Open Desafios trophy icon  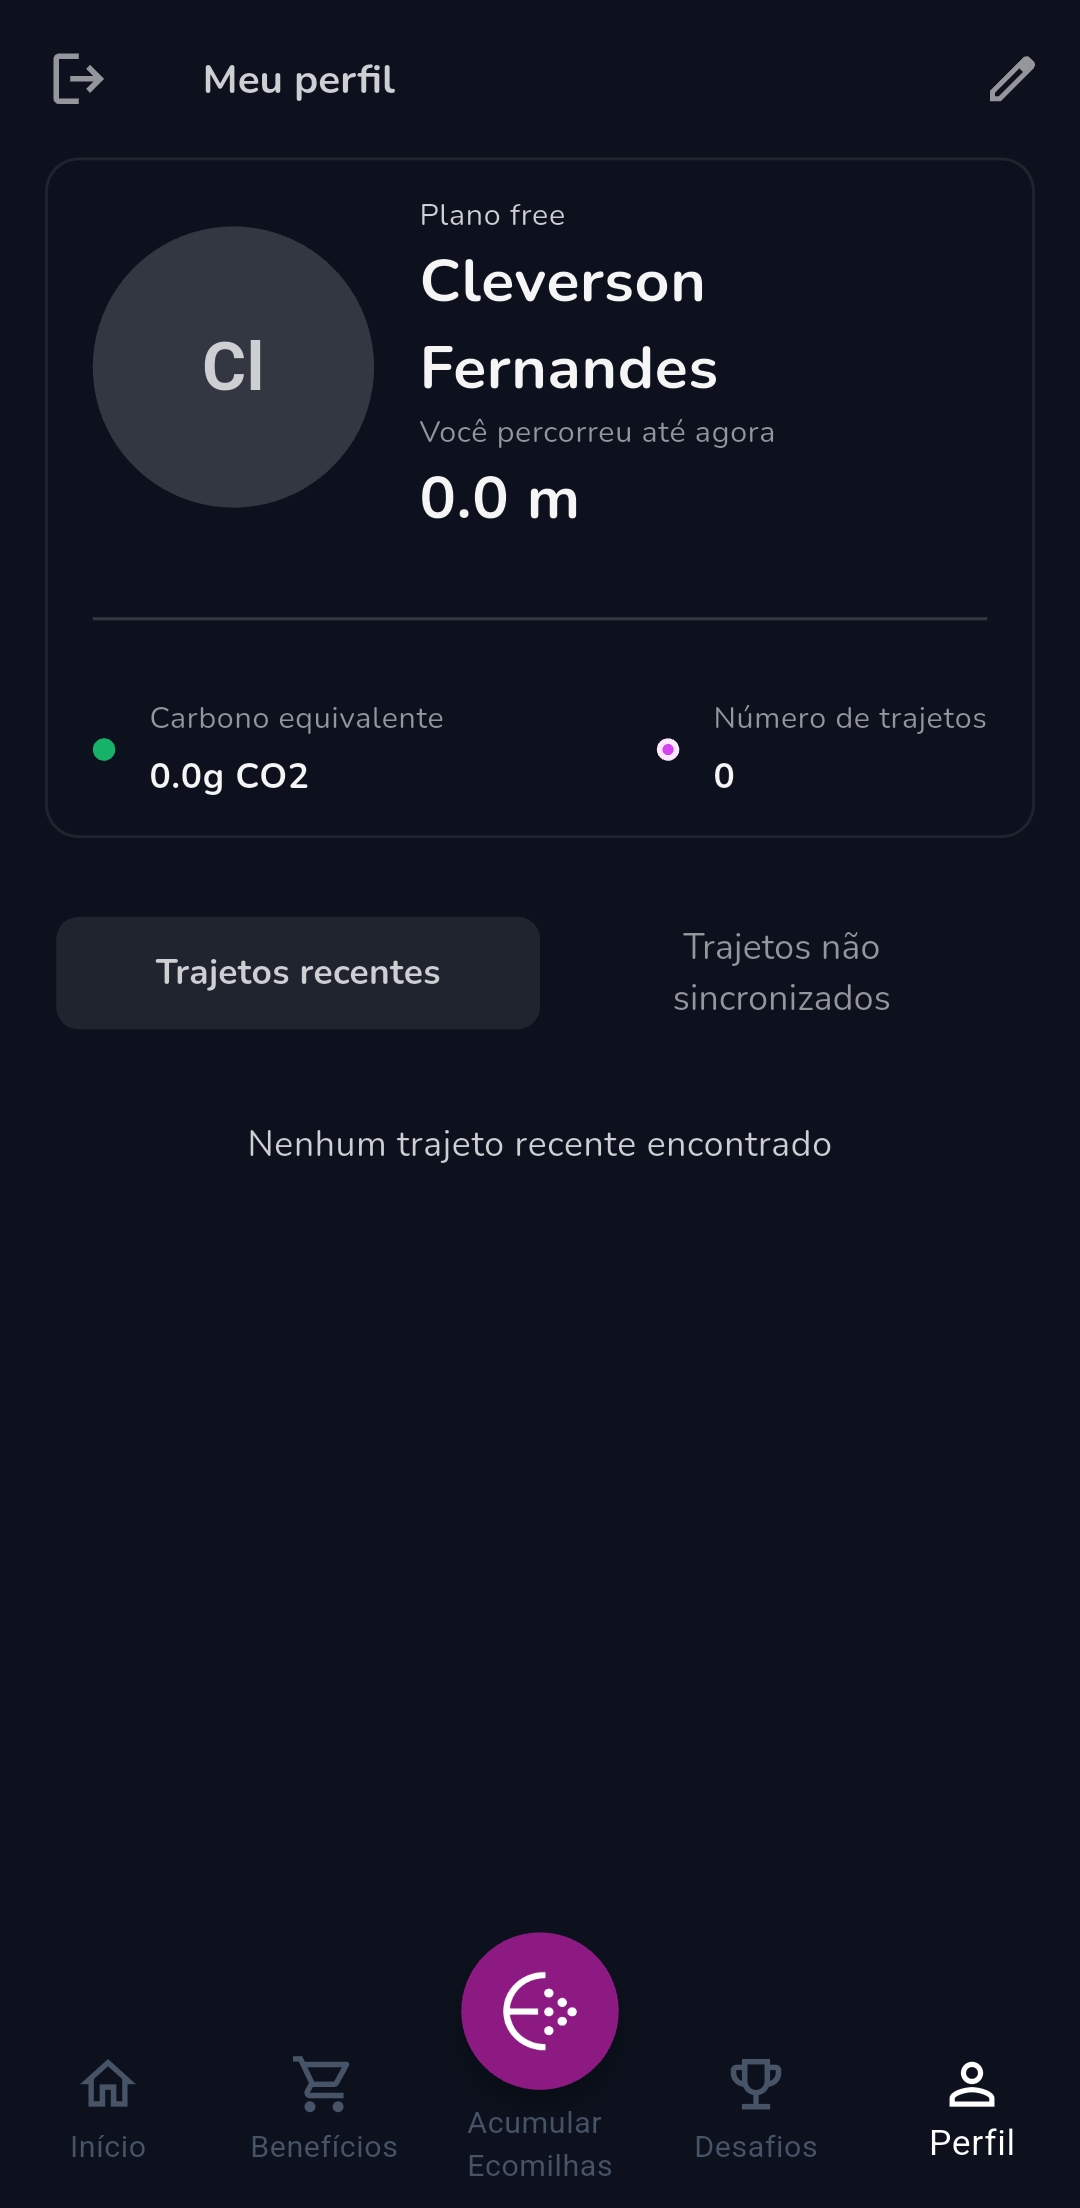point(756,2084)
